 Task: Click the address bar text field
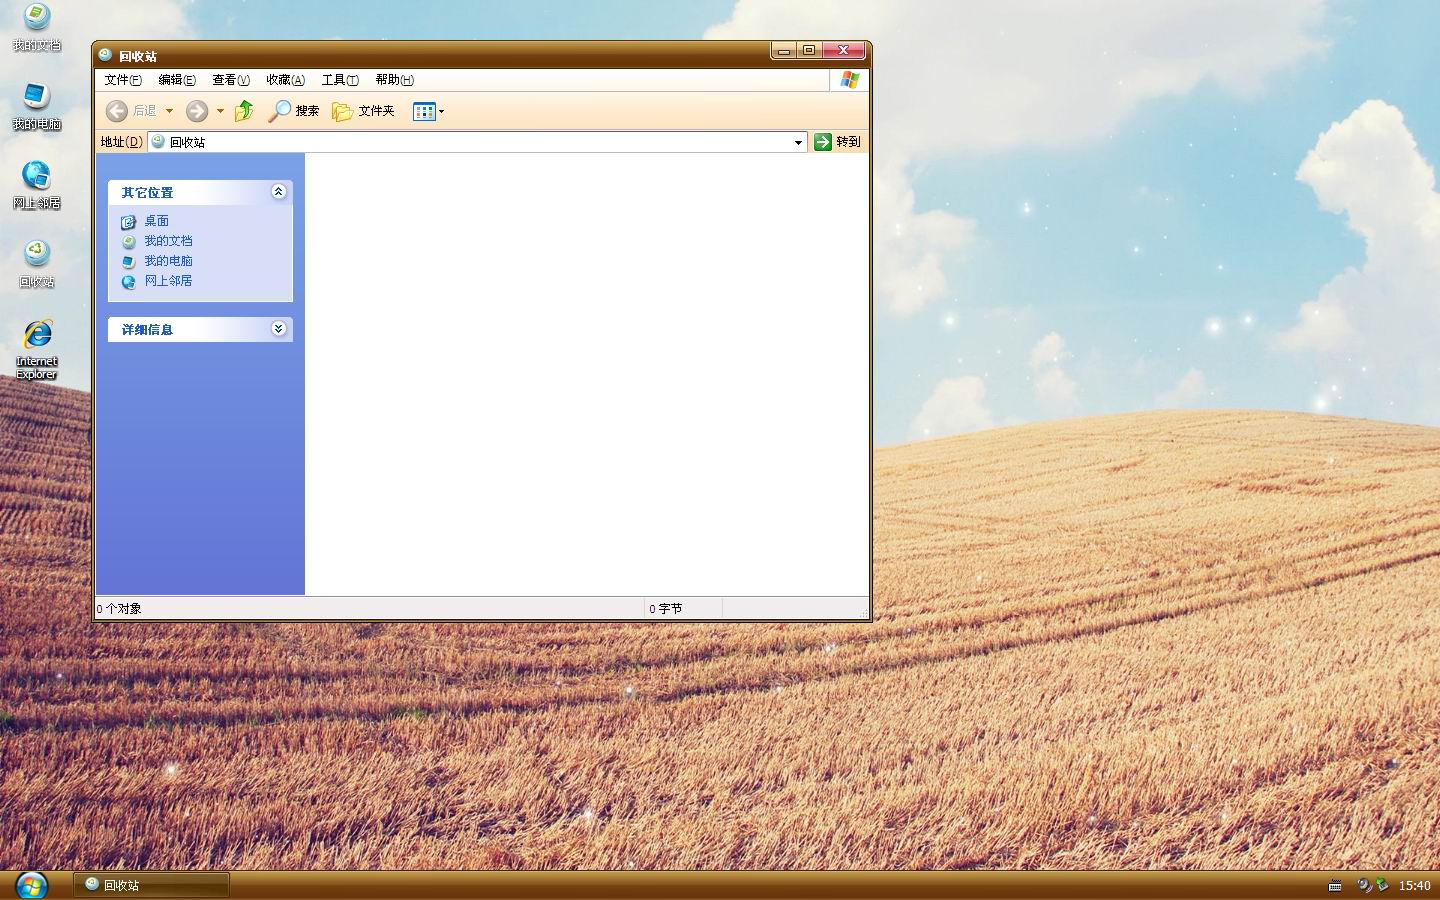(478, 142)
